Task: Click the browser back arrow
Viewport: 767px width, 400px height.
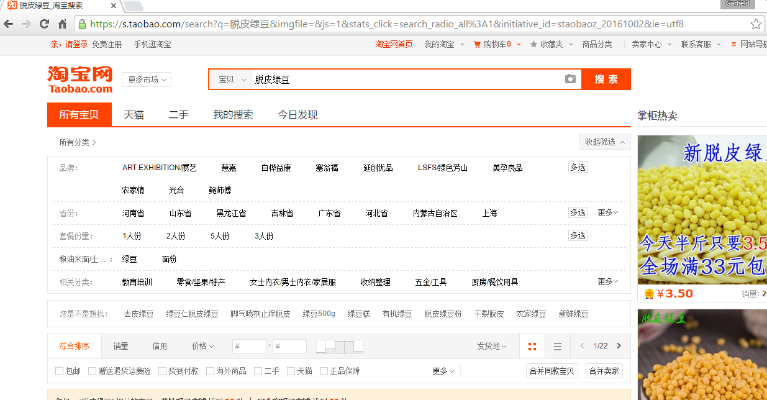Action: (12, 22)
